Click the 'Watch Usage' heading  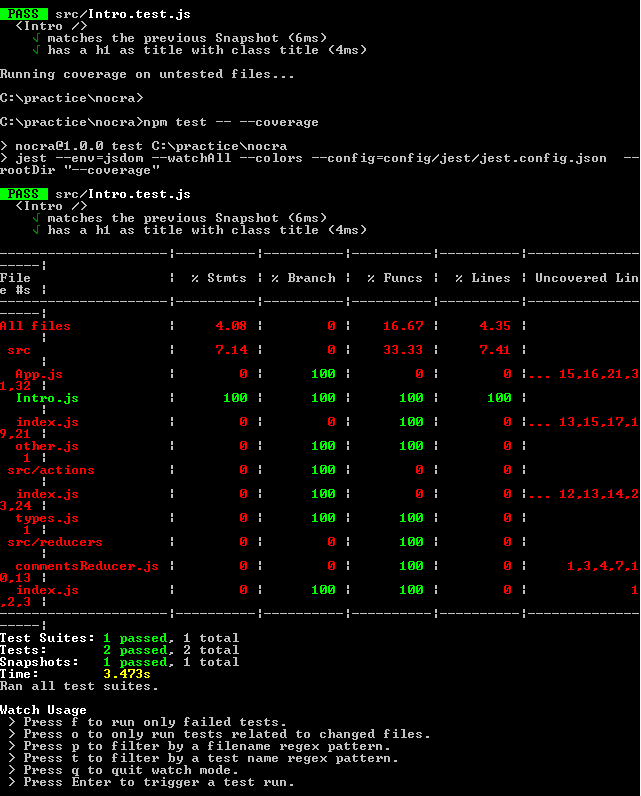coord(43,710)
